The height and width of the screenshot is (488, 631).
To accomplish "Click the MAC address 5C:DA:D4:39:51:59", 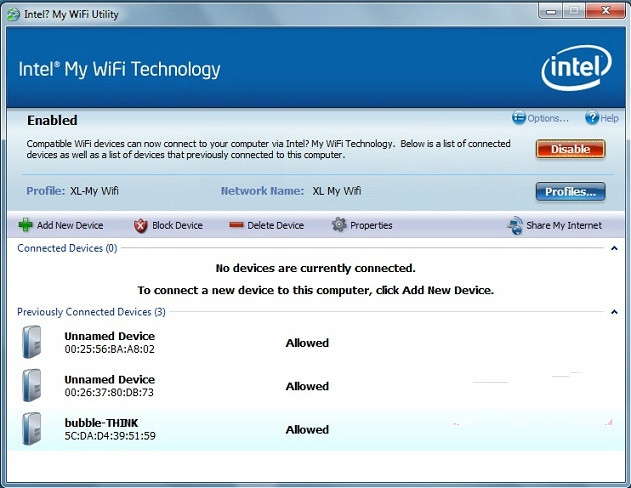I will tap(110, 436).
